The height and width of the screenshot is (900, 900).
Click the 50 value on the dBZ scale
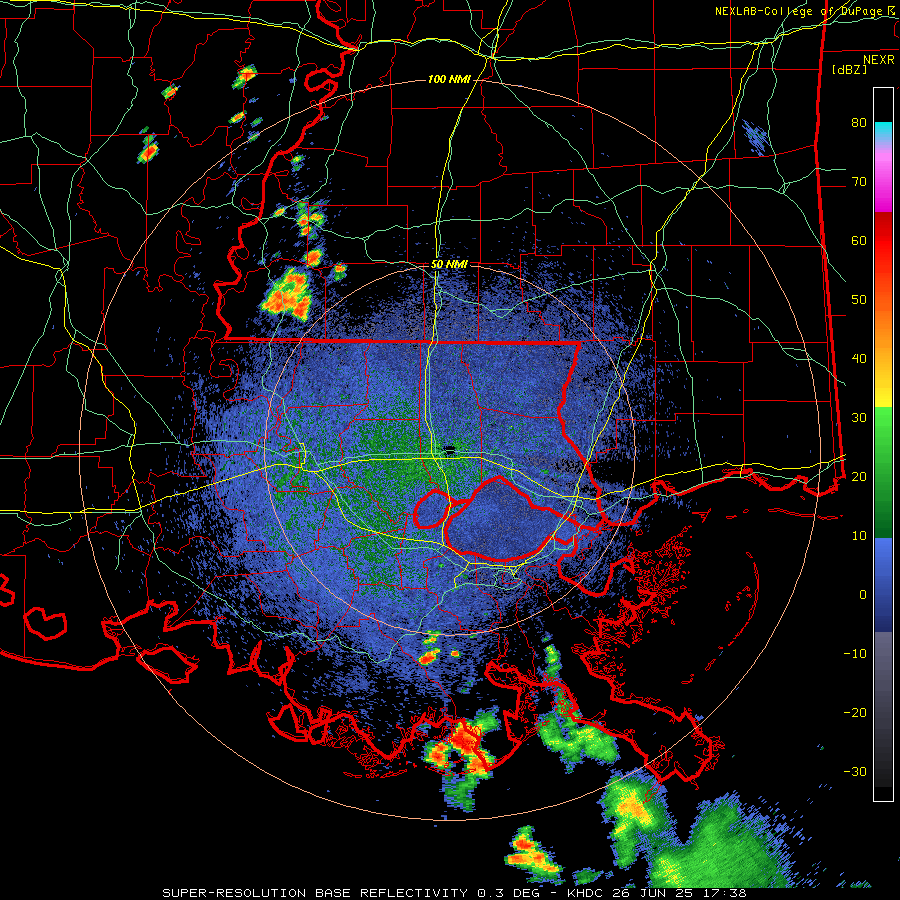pyautogui.click(x=859, y=300)
